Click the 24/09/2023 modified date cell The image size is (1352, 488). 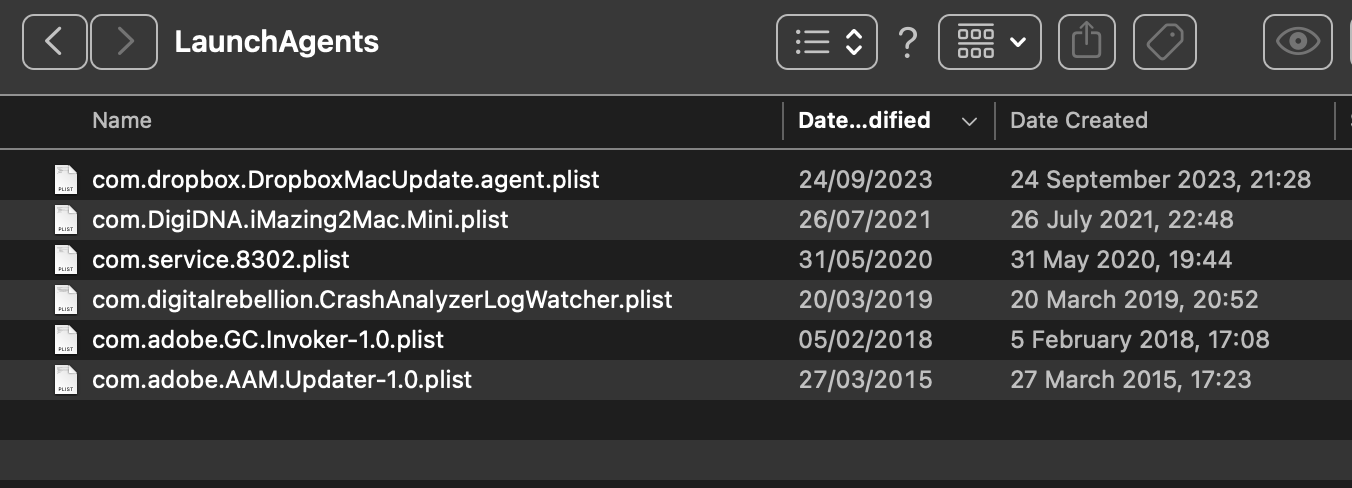point(865,180)
